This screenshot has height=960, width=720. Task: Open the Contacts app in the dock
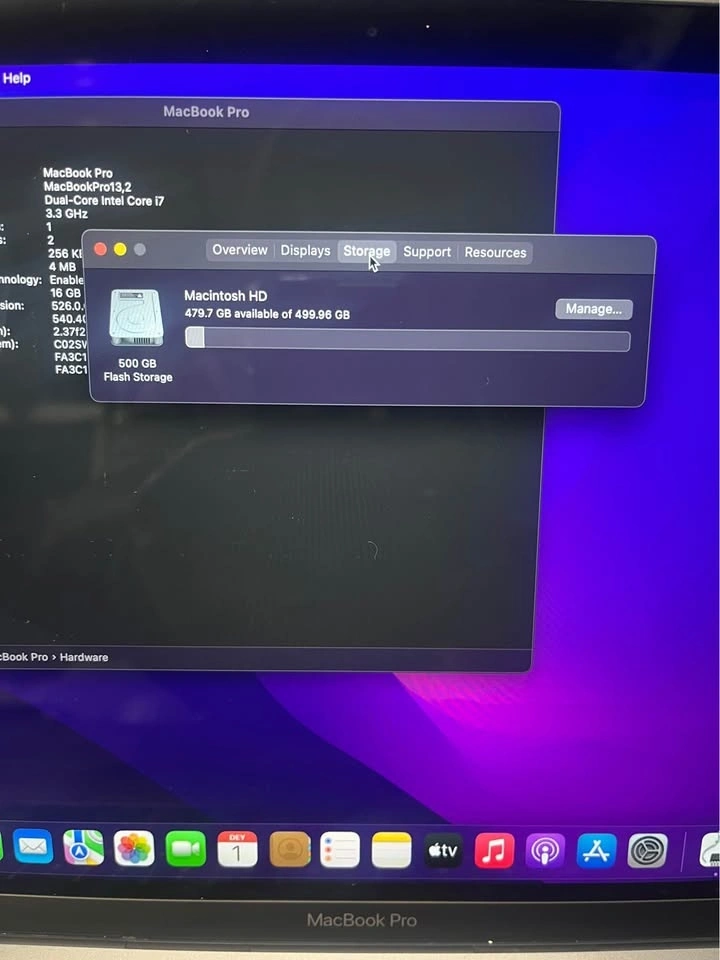click(289, 850)
